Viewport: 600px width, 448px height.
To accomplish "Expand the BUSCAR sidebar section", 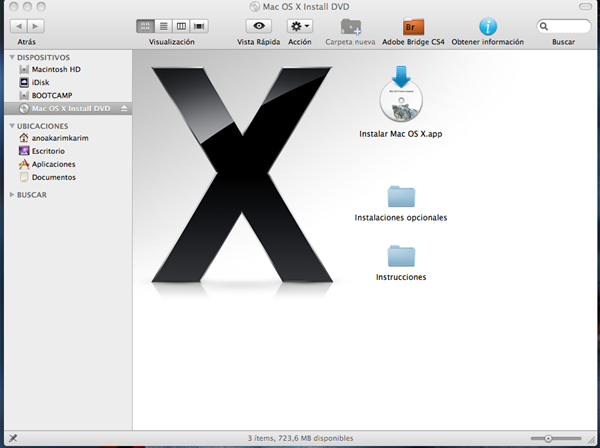I will tap(12, 195).
